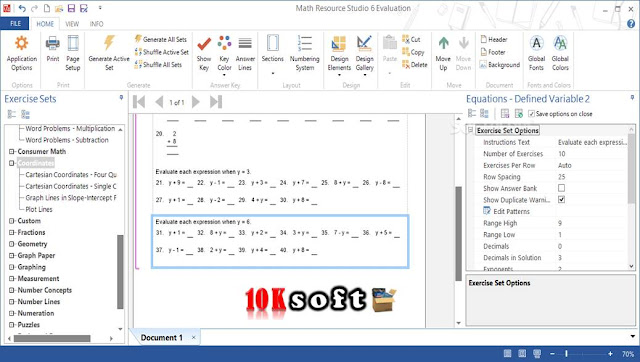Go to next page
Image resolution: width=640 pixels, height=362 pixels.
pyautogui.click(x=196, y=102)
